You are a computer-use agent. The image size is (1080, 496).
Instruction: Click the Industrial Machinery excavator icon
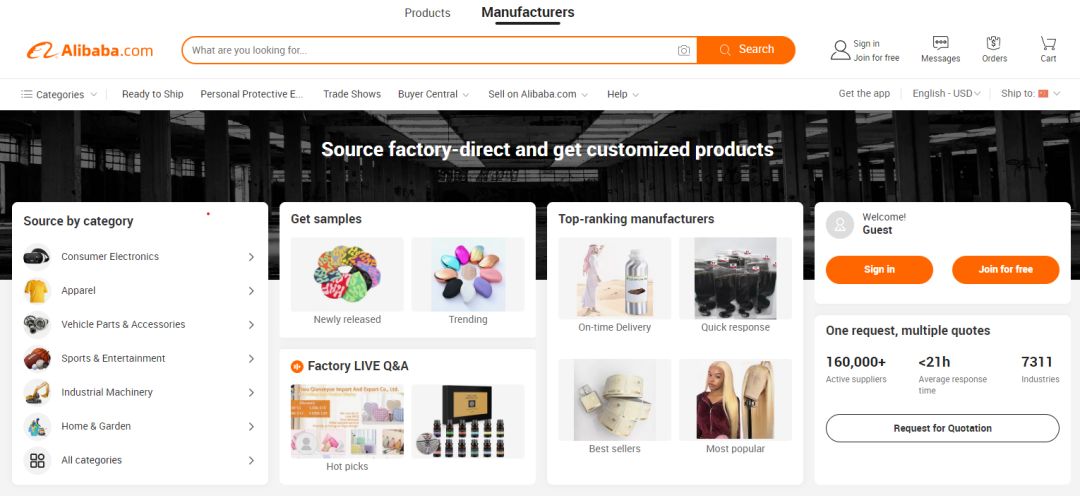[37, 393]
